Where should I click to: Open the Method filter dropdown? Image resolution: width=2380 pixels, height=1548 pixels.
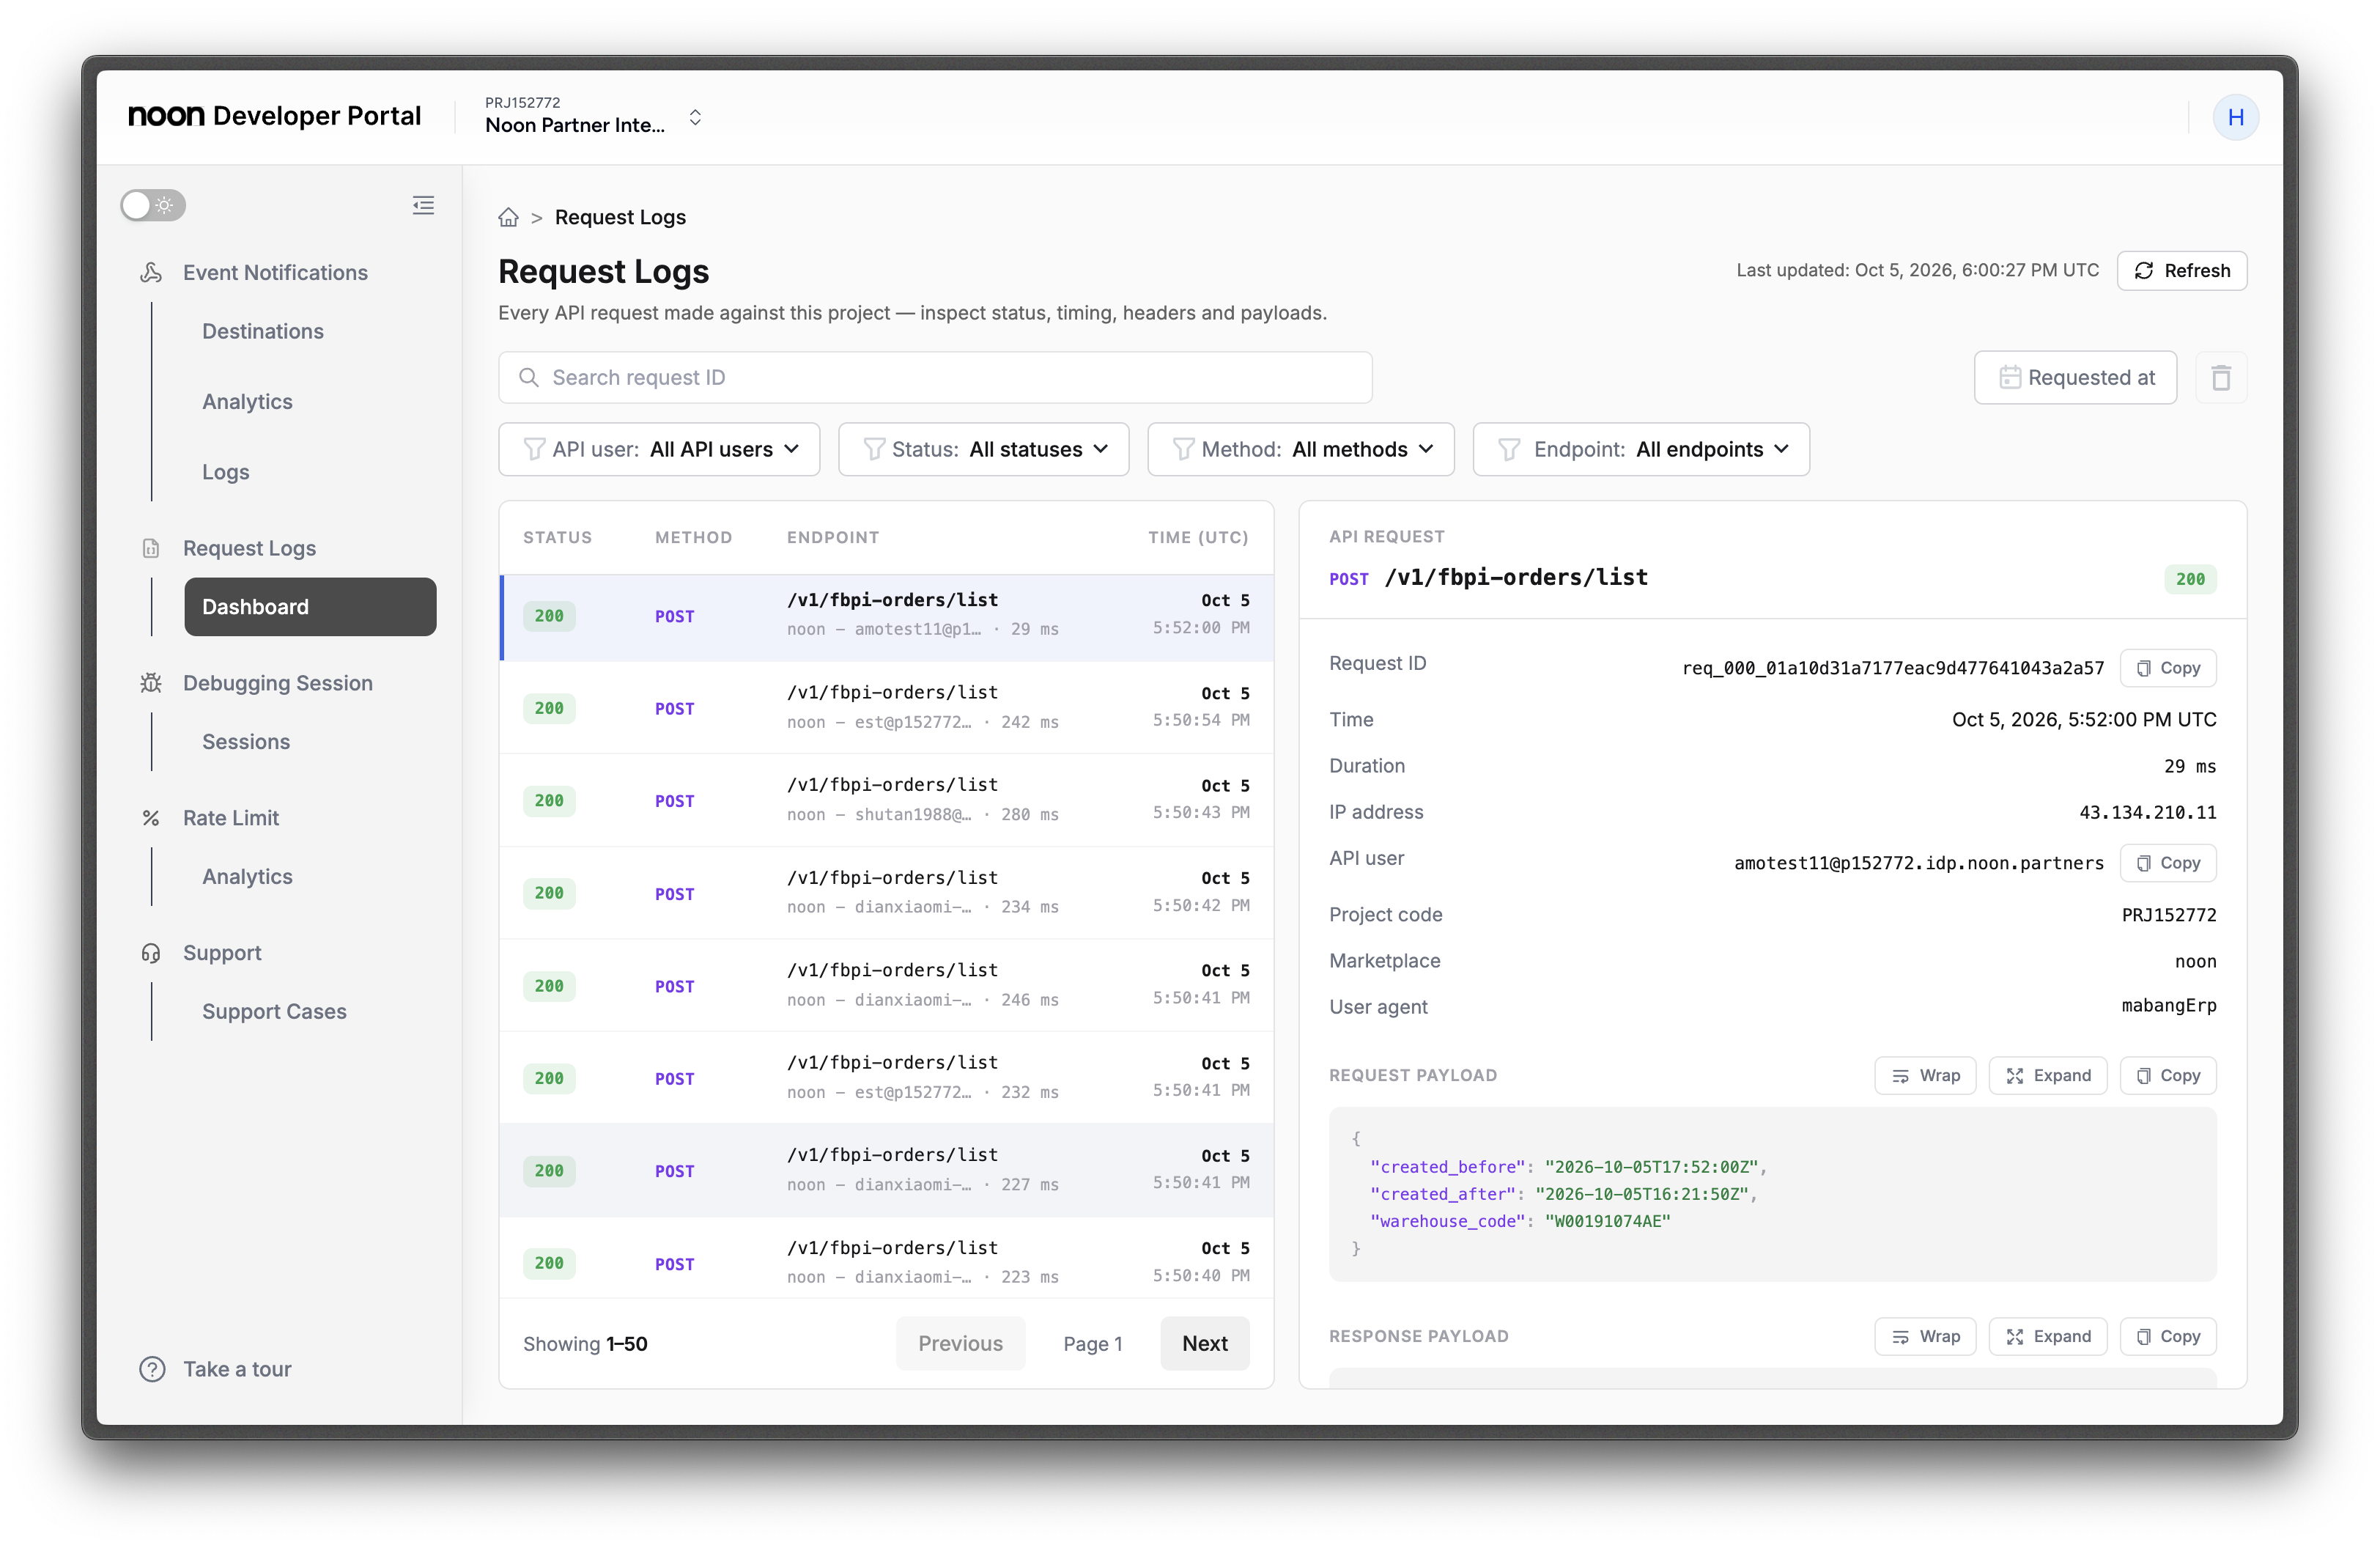pyautogui.click(x=1300, y=449)
